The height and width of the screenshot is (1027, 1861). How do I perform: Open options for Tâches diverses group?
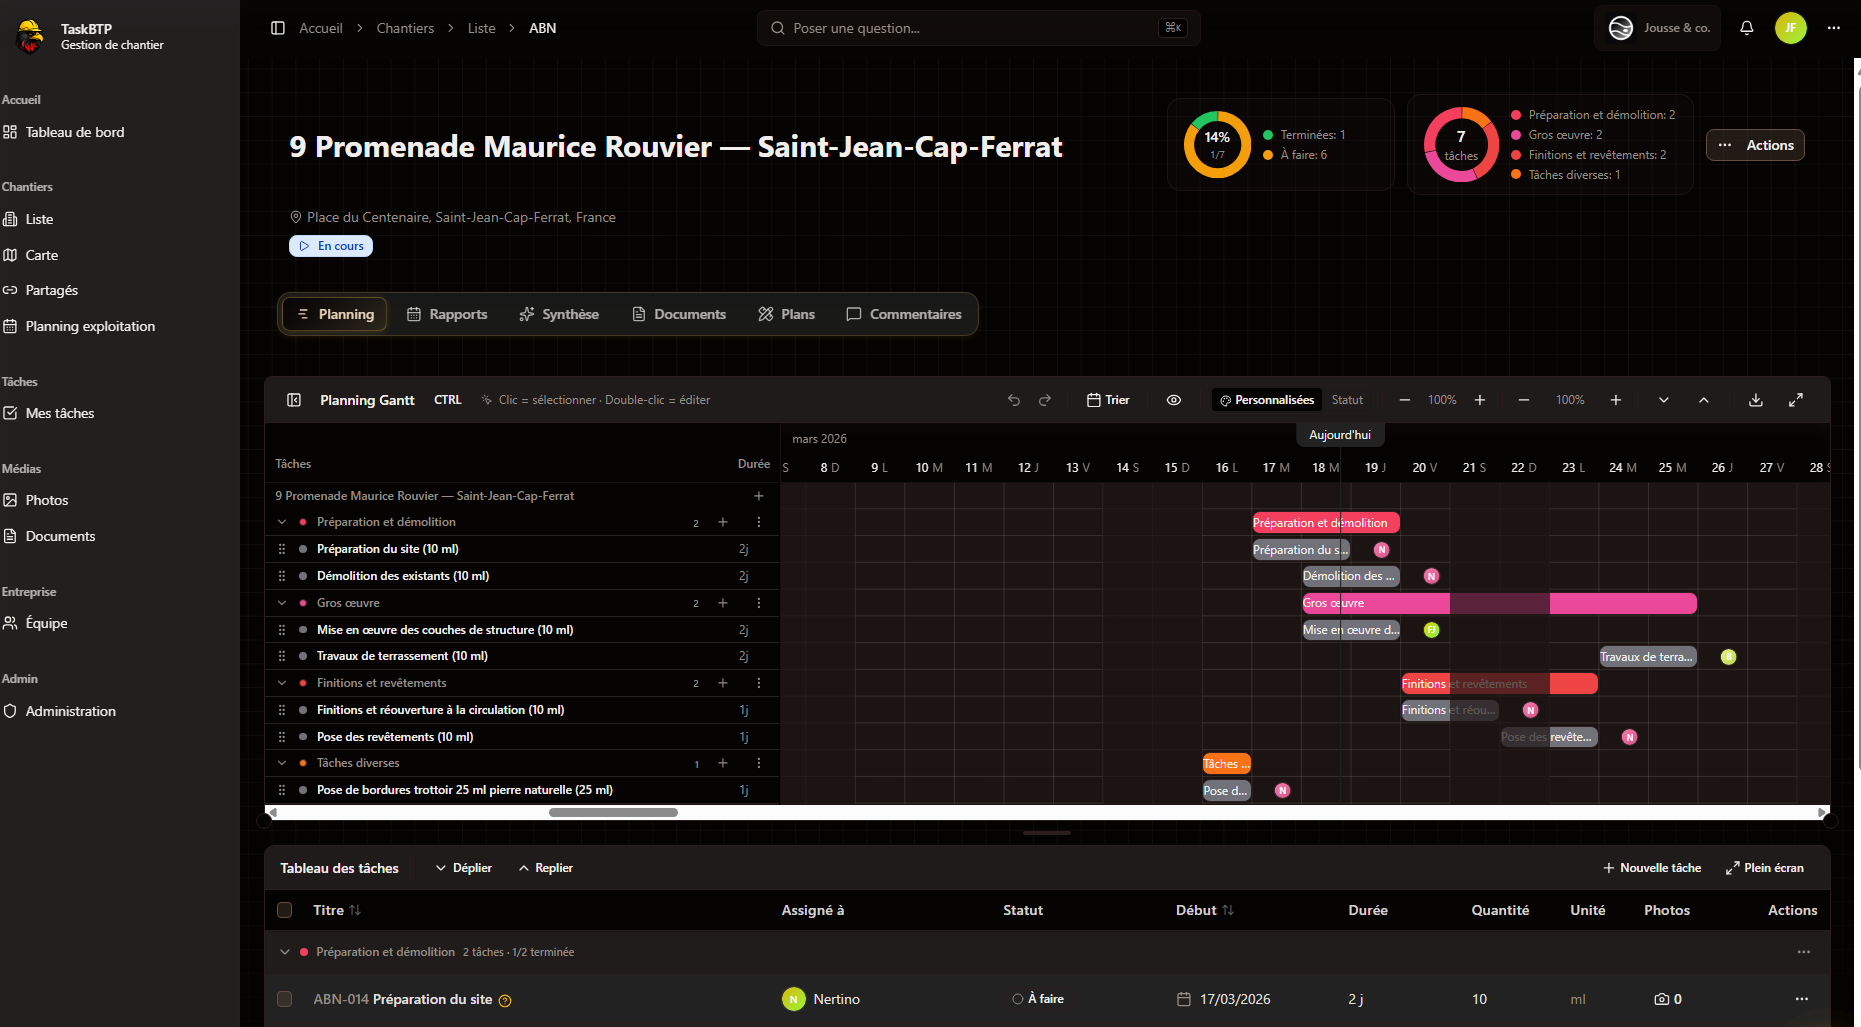(x=759, y=763)
